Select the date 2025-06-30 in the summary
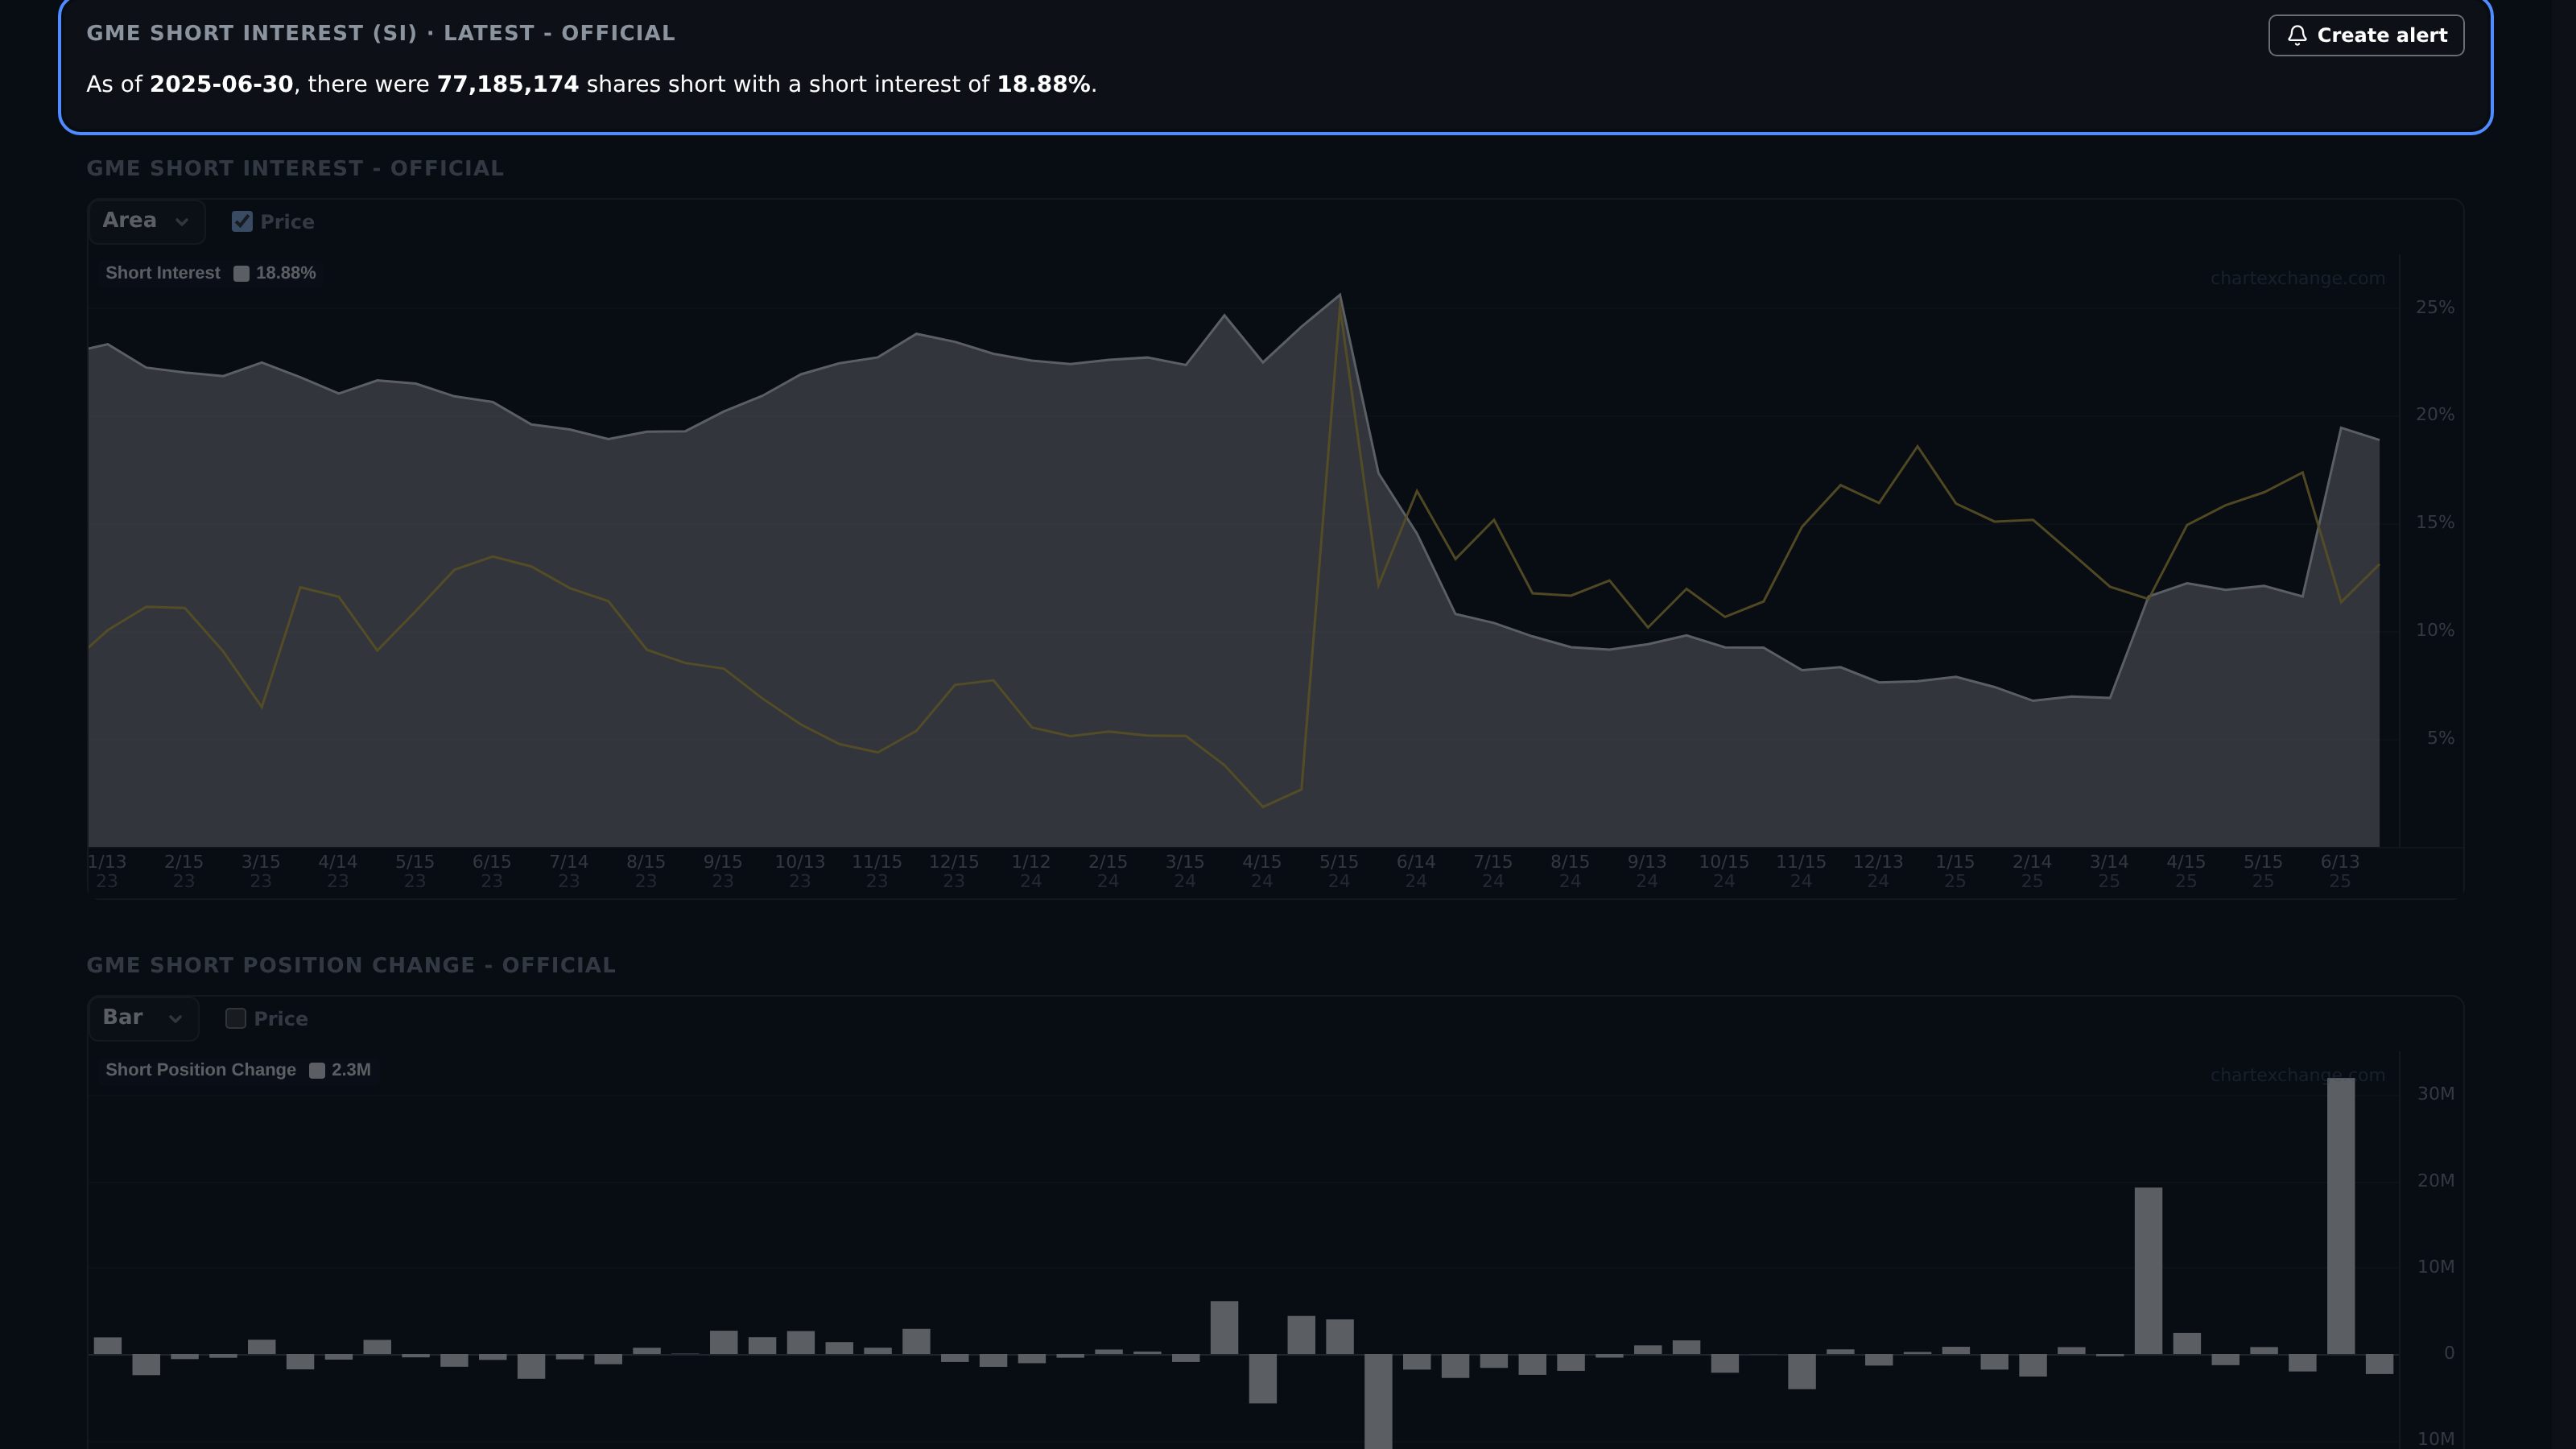Screen dimensions: 2576x1449 221,84
